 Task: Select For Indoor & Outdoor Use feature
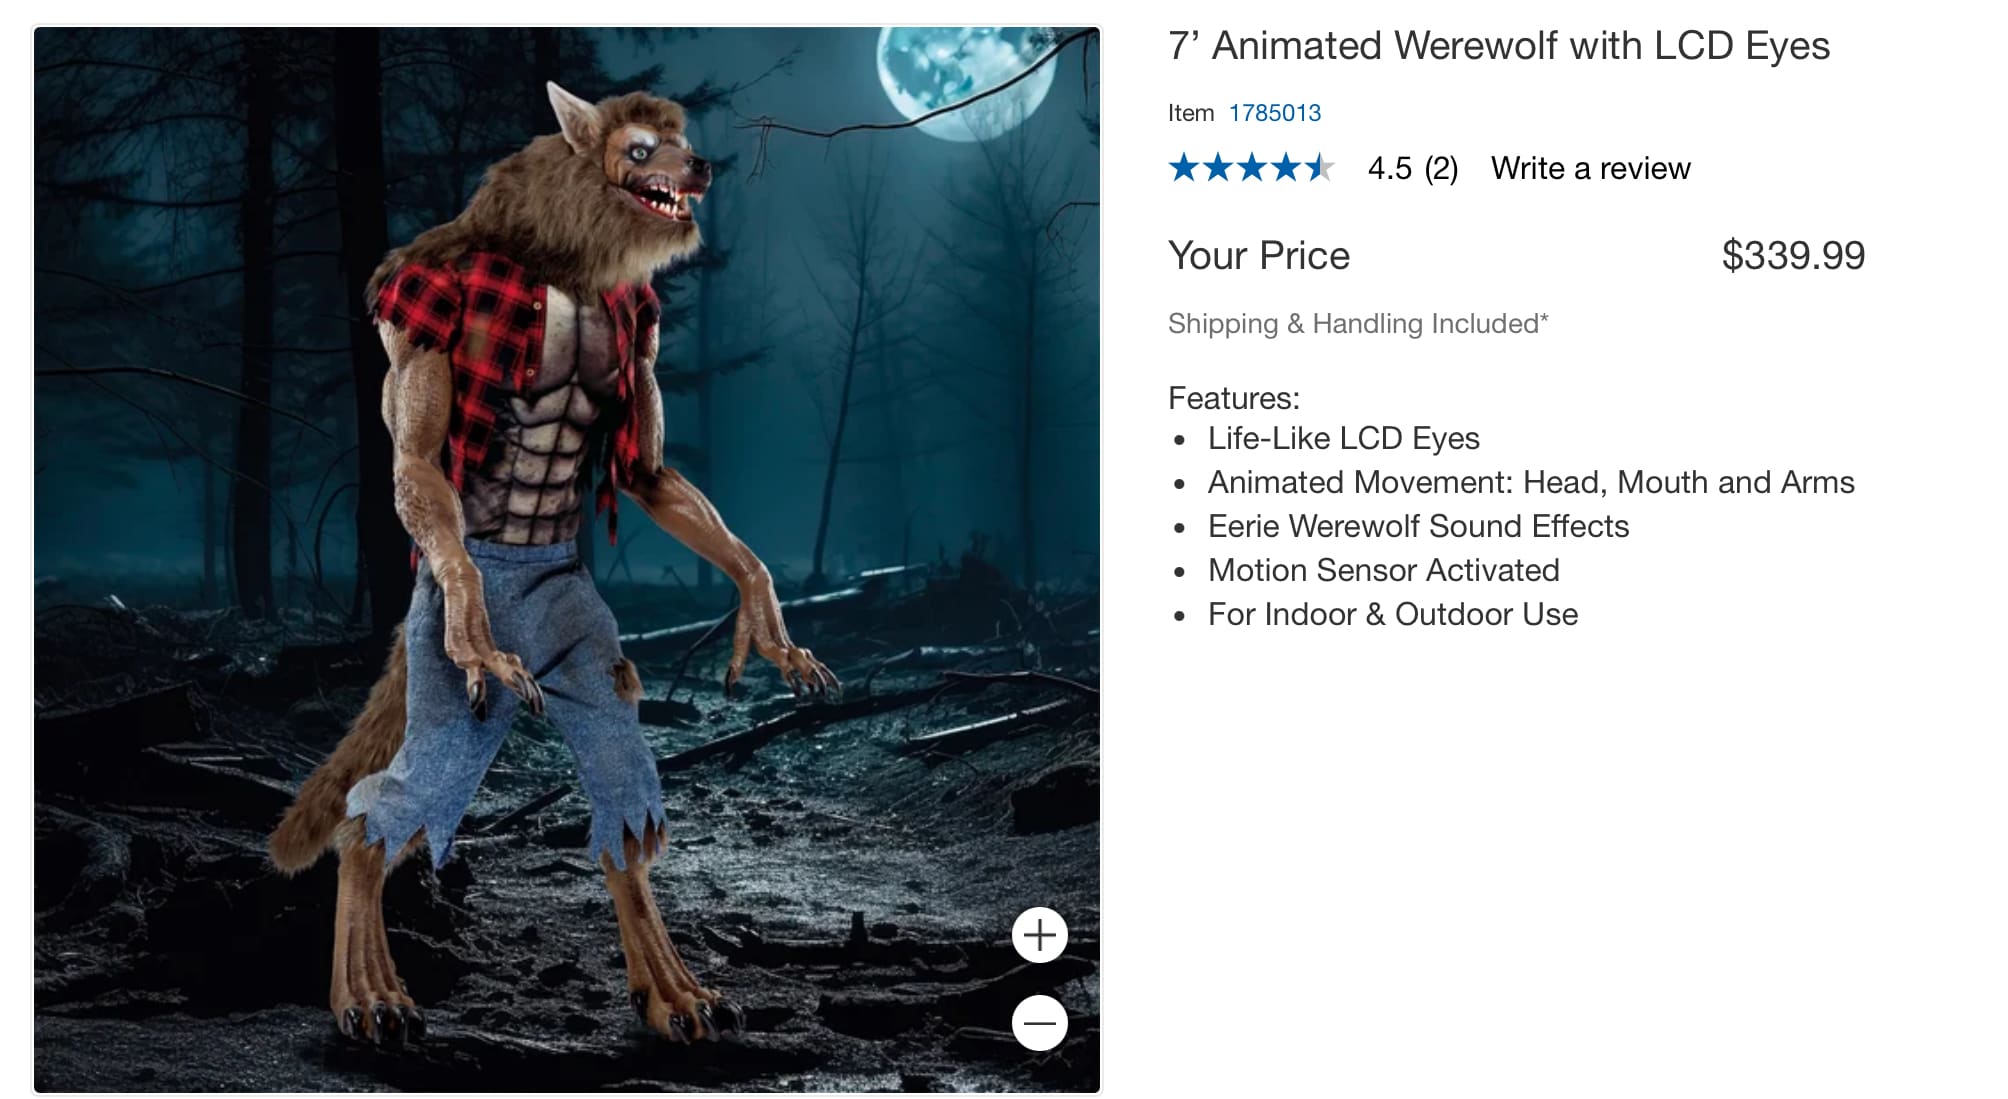(x=1392, y=614)
